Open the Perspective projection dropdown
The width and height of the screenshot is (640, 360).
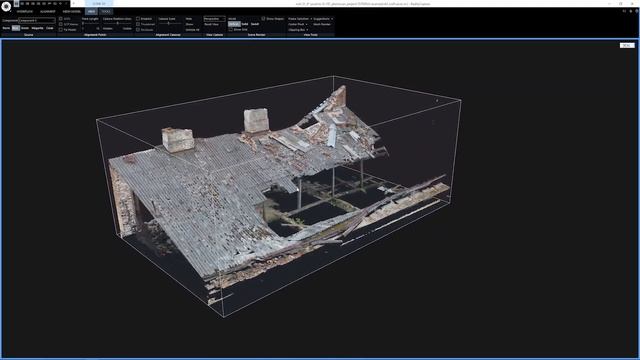point(214,19)
